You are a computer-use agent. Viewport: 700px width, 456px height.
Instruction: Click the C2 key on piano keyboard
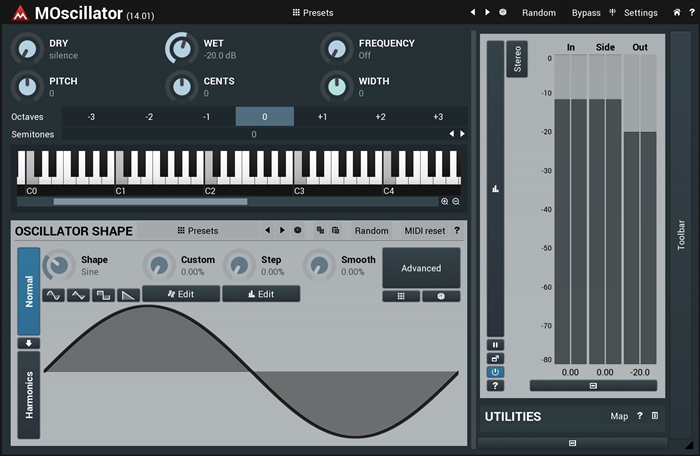(210, 179)
